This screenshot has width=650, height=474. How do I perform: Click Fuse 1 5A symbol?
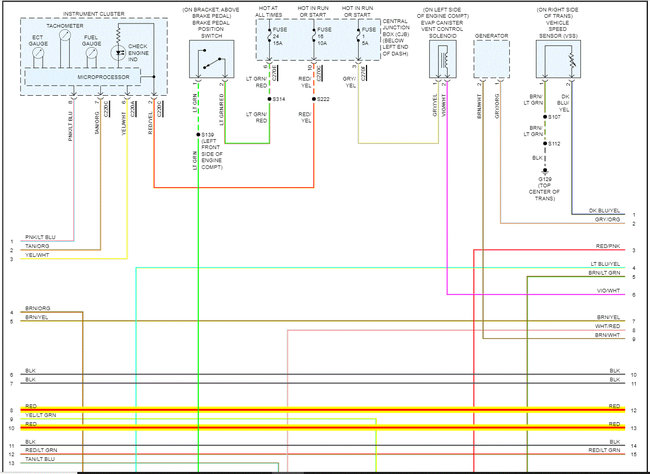click(x=359, y=37)
